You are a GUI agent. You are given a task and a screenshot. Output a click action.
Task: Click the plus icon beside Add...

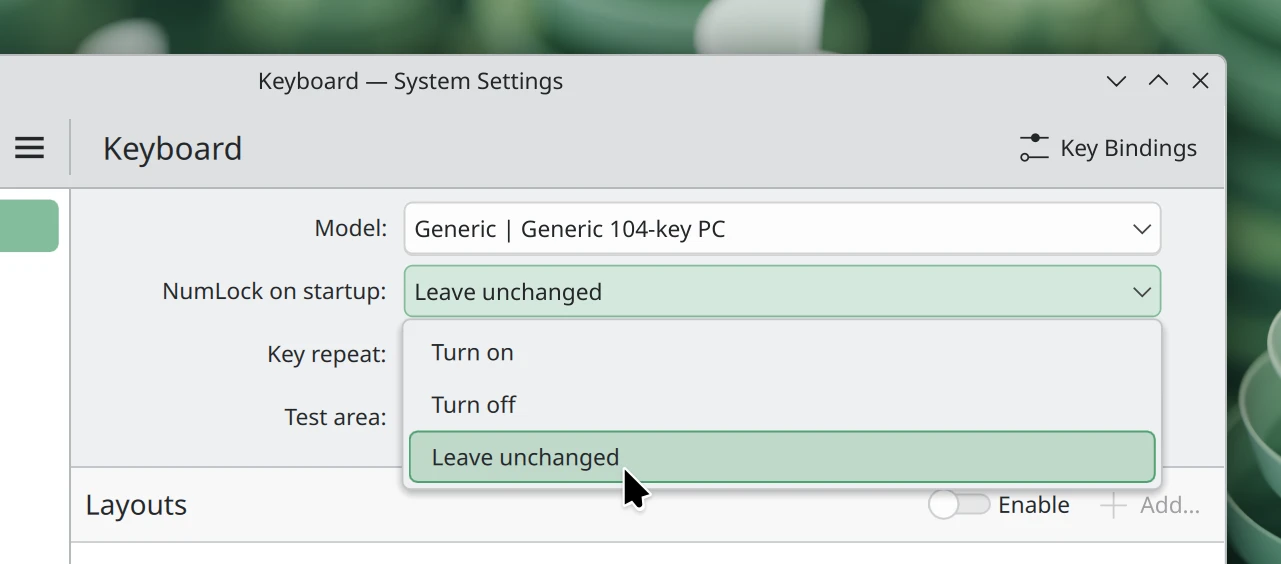tap(1113, 506)
